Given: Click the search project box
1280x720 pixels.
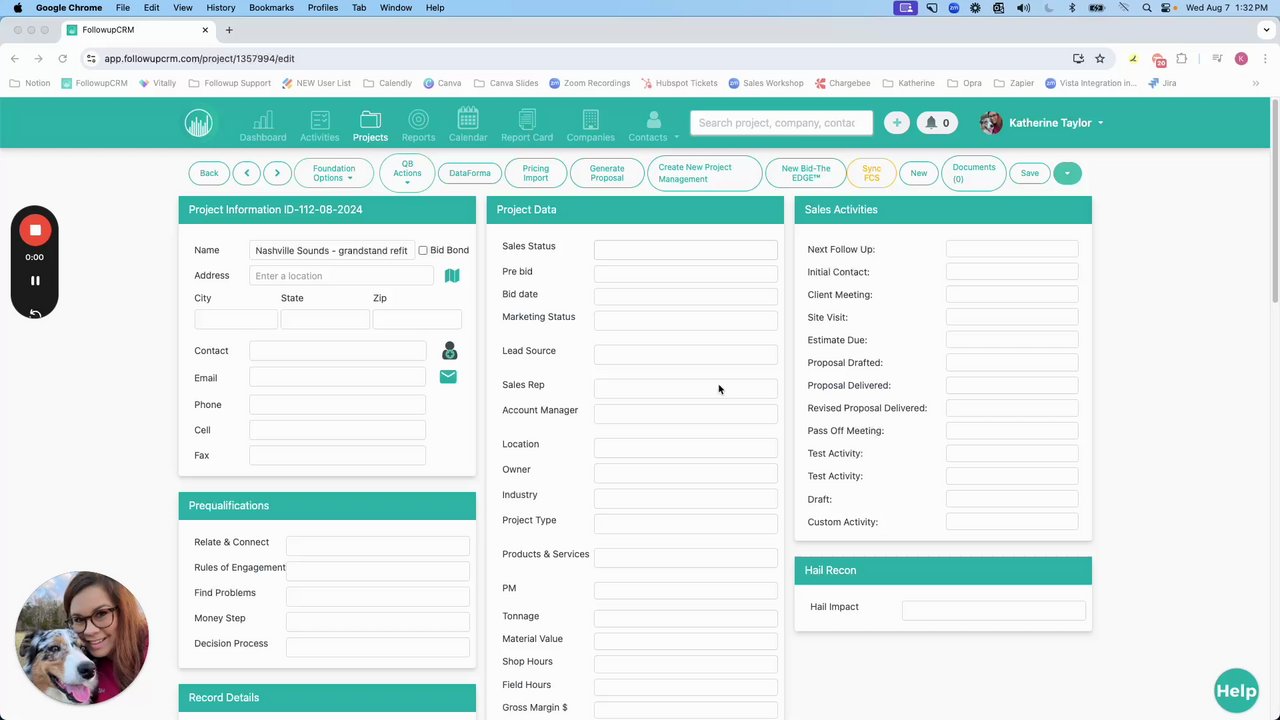Looking at the screenshot, I should point(781,123).
